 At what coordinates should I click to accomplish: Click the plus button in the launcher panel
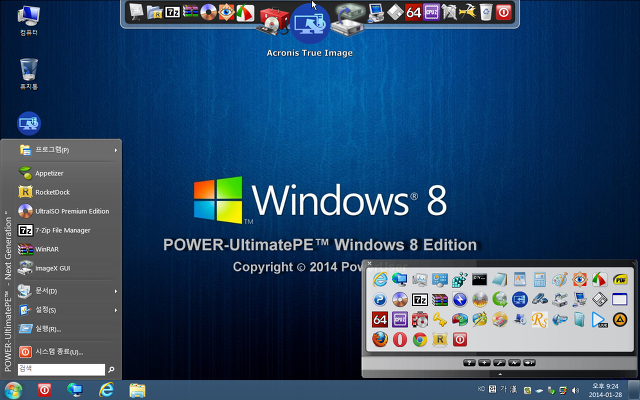click(484, 362)
